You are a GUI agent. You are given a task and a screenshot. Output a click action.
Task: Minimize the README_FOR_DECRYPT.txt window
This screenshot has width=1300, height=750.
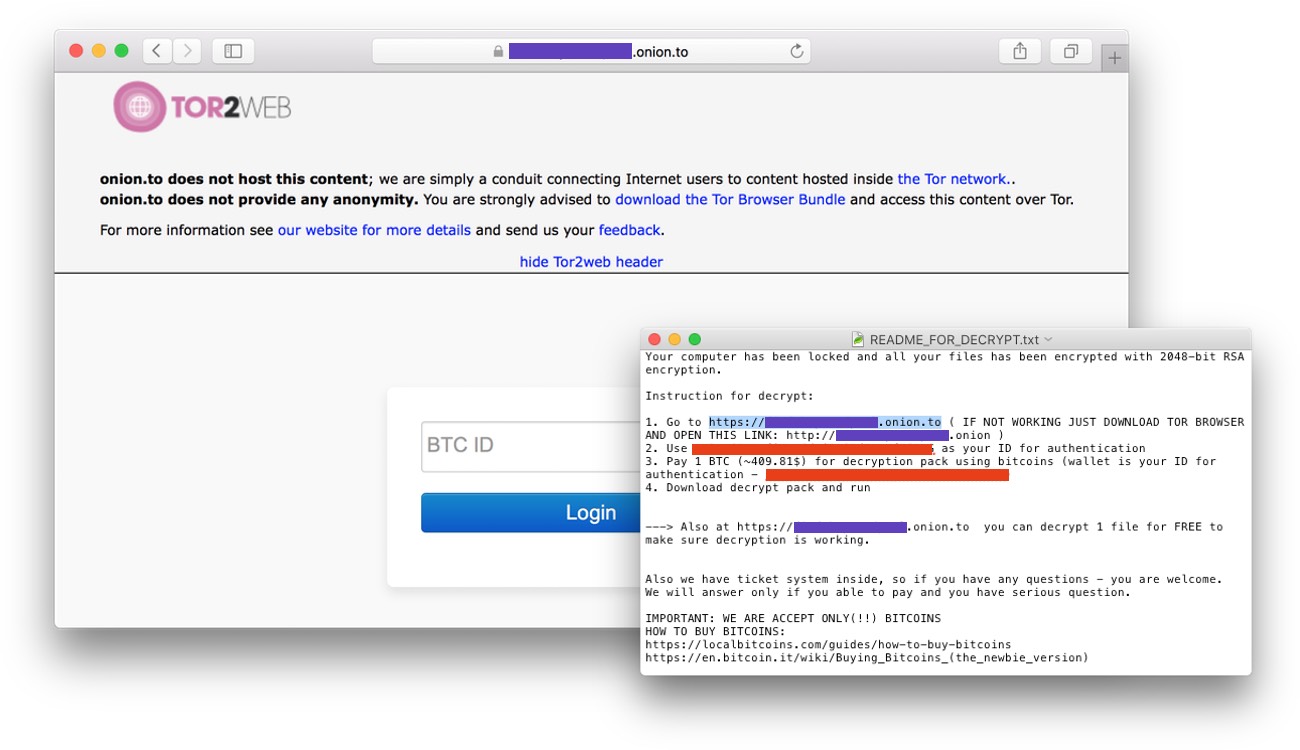[675, 340]
